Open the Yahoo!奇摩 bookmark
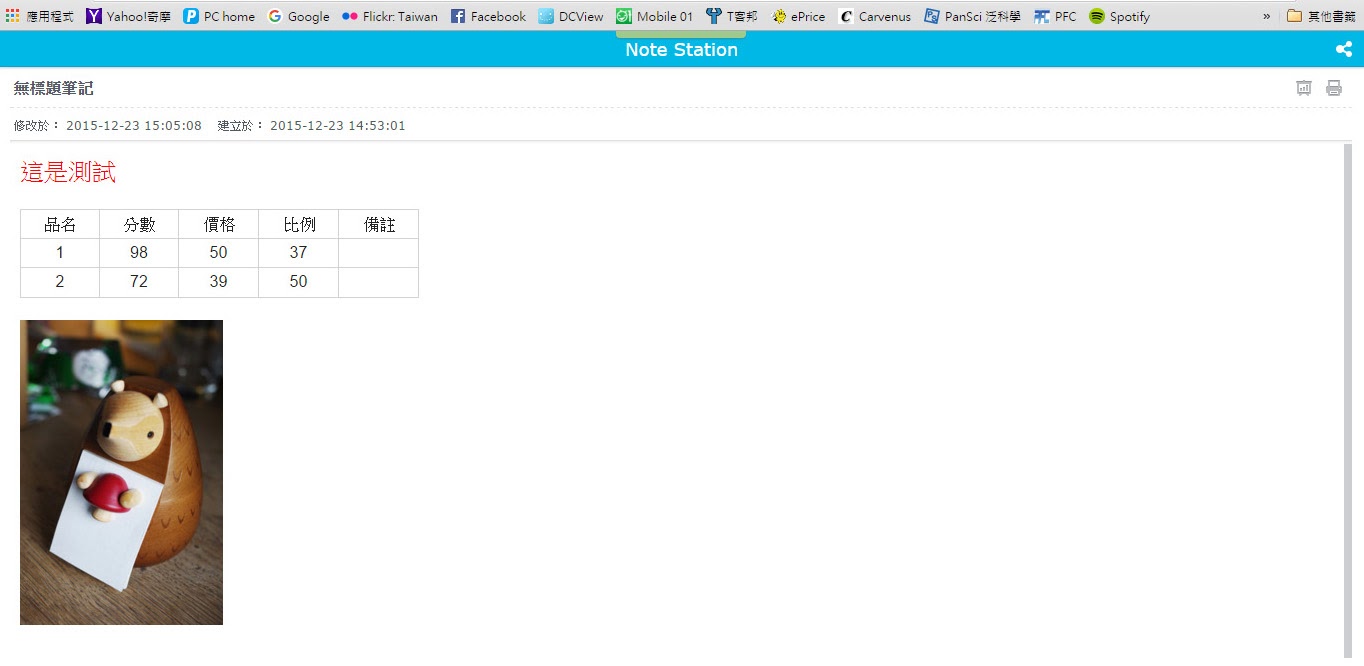 point(129,16)
